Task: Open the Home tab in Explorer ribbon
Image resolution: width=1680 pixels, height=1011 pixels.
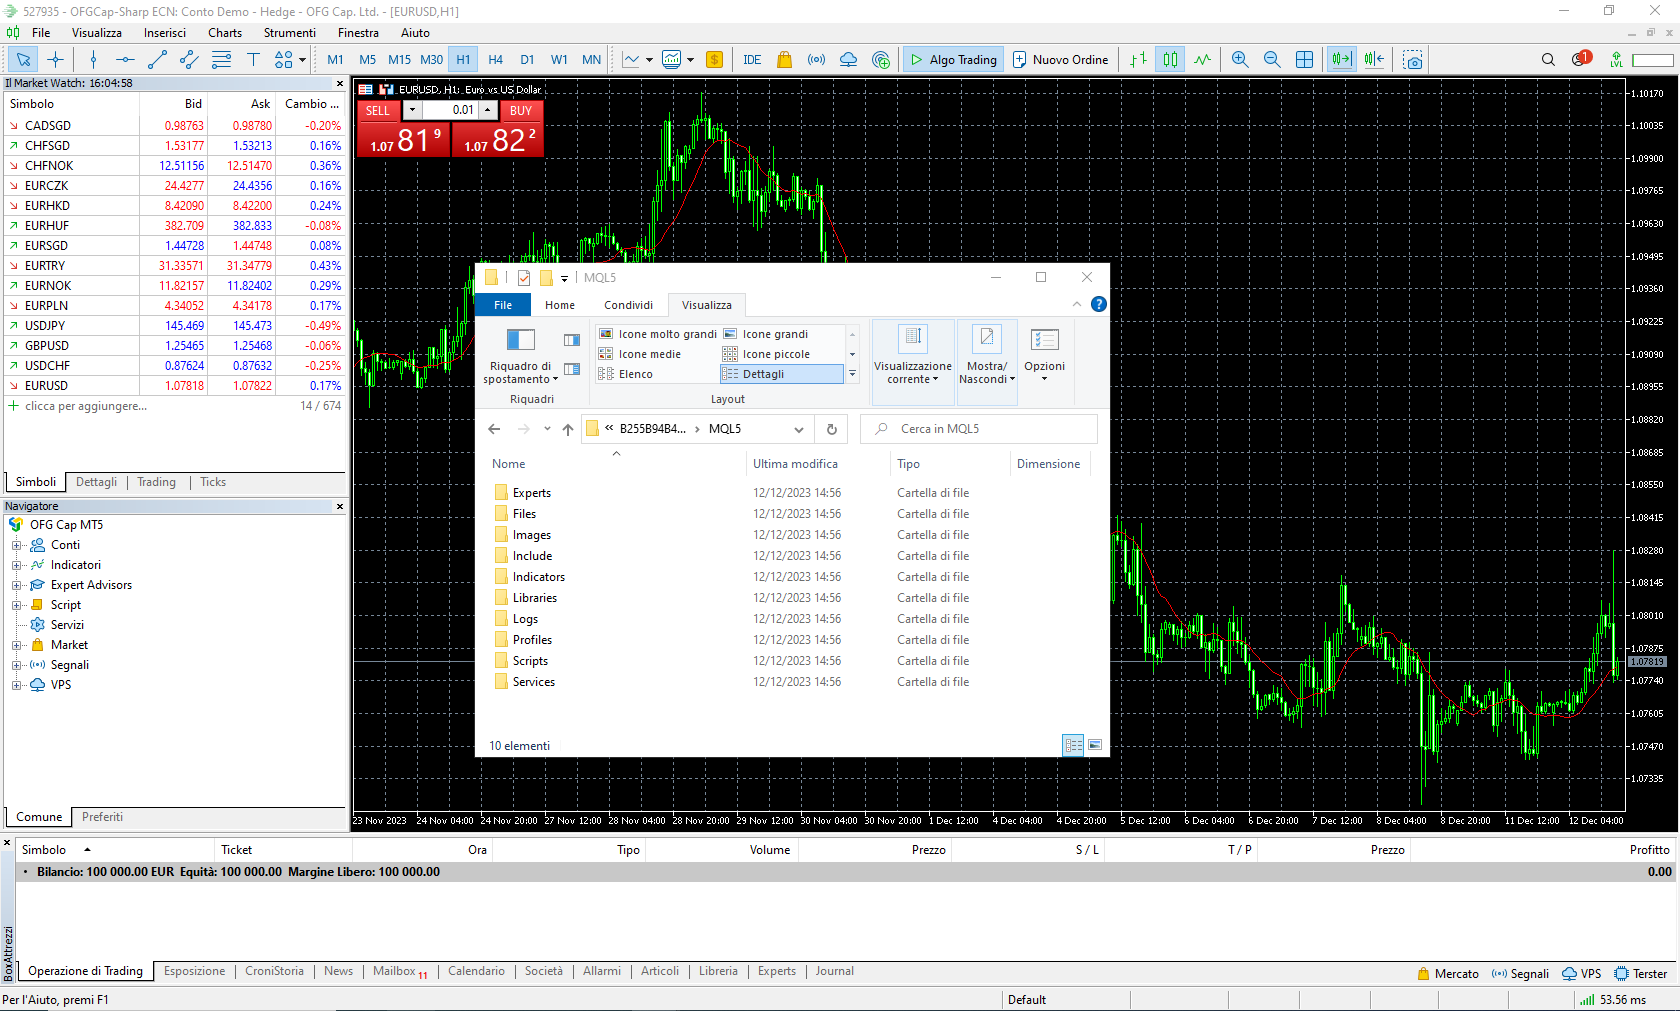Action: pyautogui.click(x=560, y=305)
